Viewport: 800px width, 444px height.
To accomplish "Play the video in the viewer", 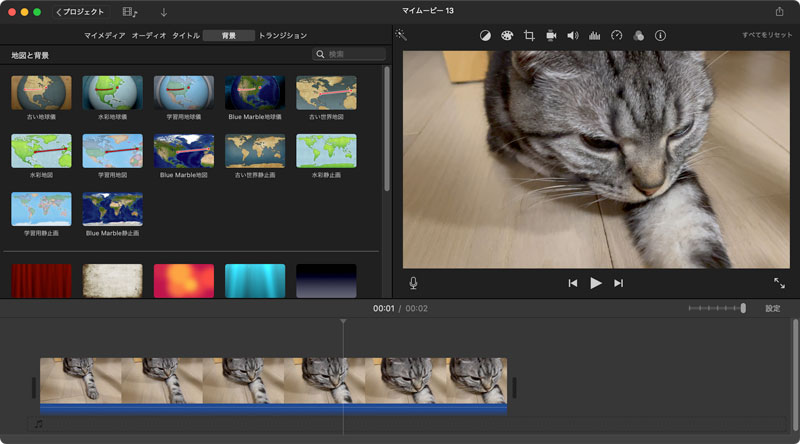I will click(596, 283).
